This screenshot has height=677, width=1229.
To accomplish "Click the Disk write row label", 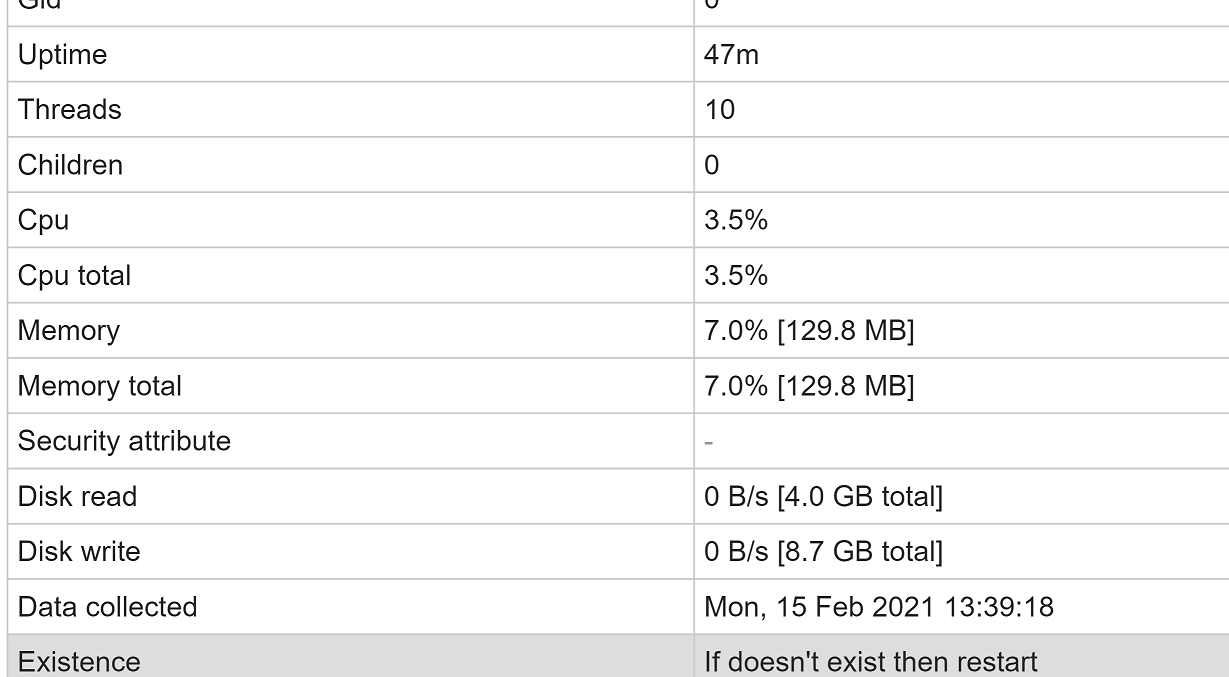I will [x=79, y=551].
